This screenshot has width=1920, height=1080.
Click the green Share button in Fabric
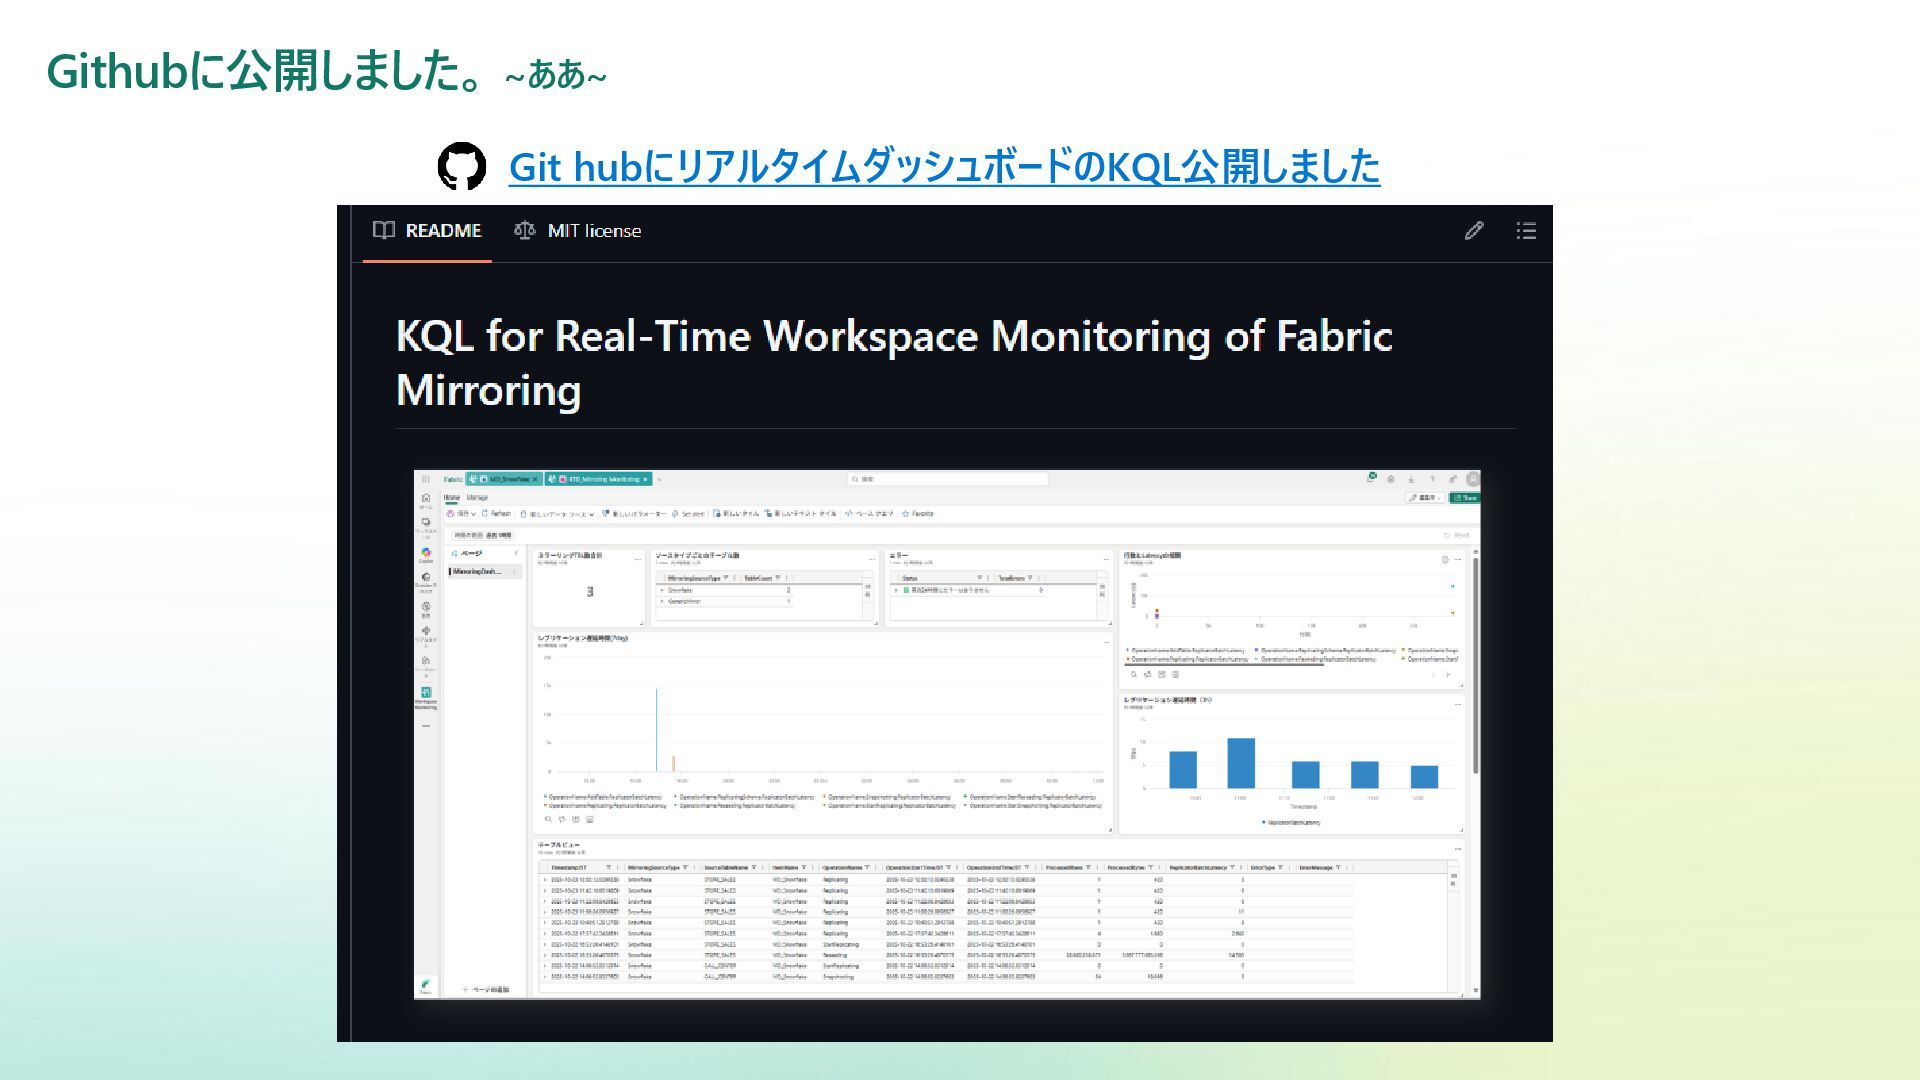[x=1465, y=497]
